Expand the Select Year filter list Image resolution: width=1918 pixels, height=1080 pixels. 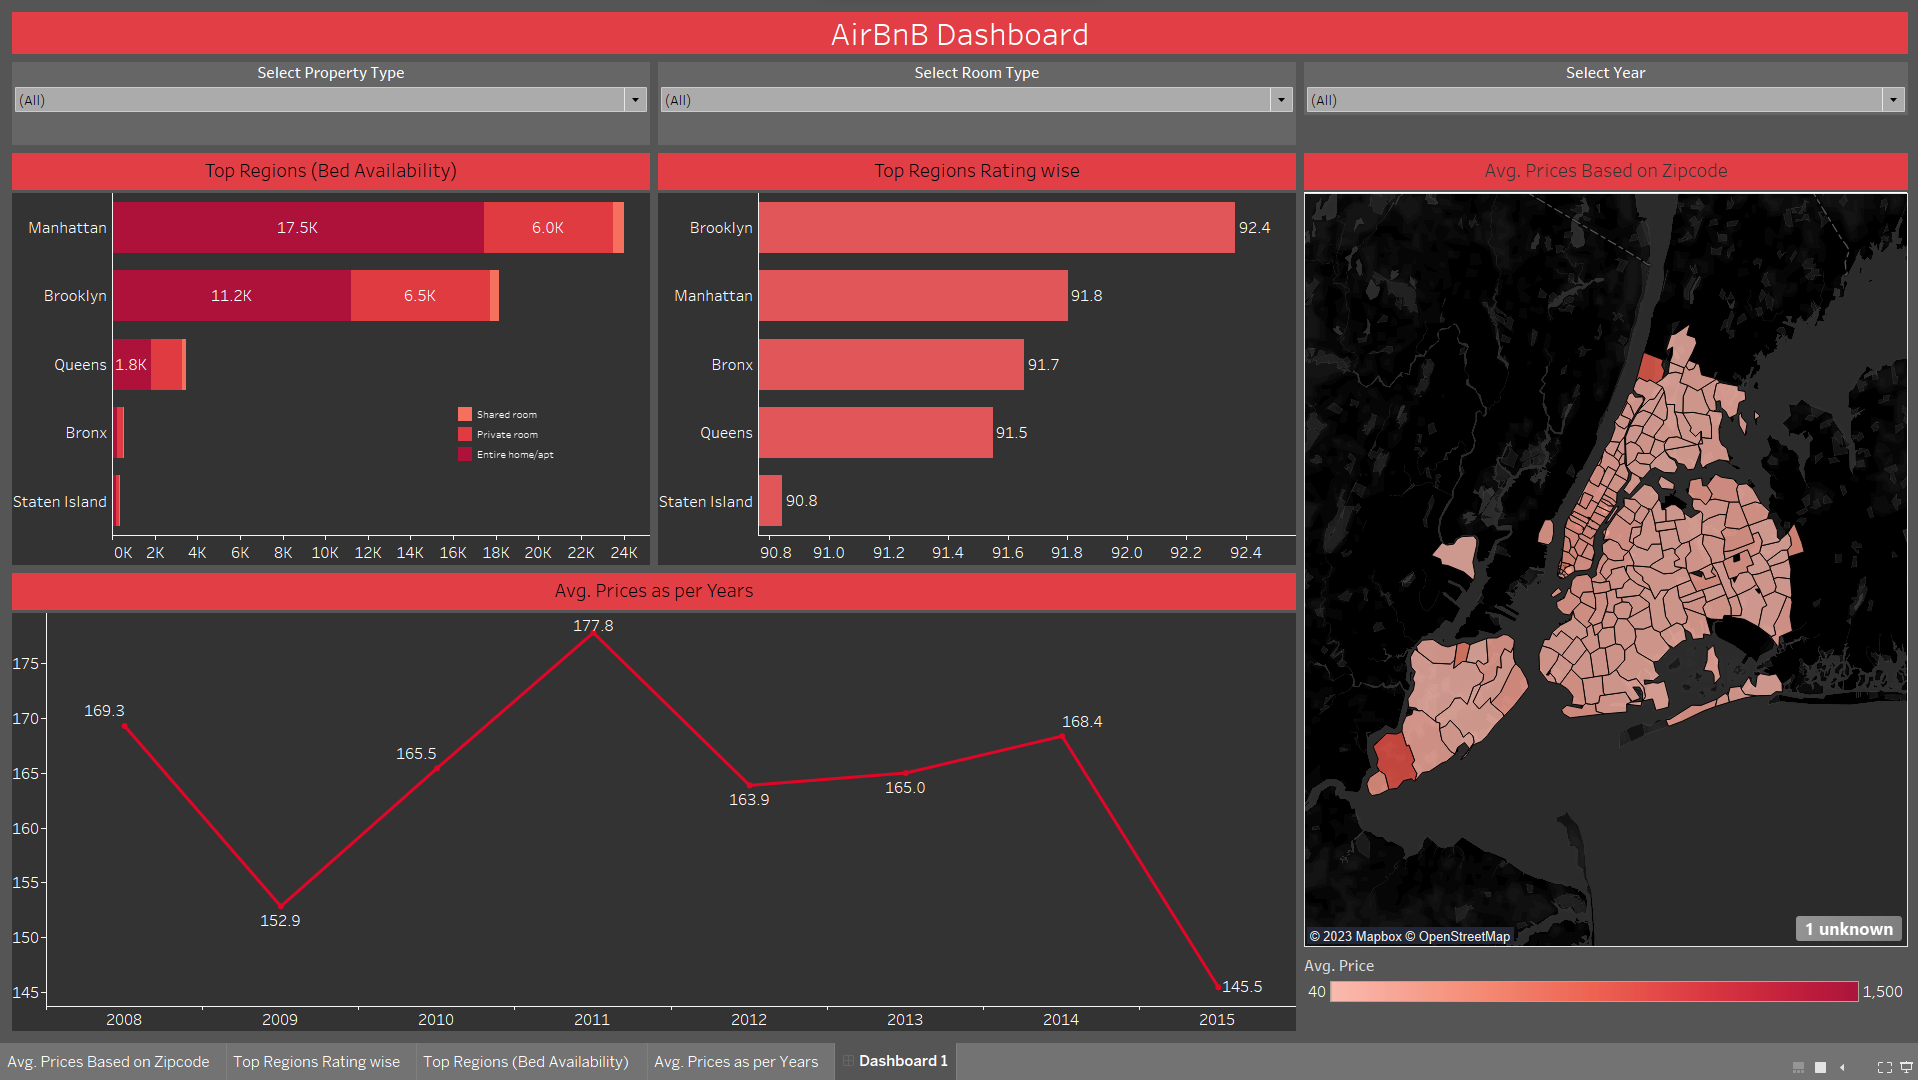coord(1892,99)
